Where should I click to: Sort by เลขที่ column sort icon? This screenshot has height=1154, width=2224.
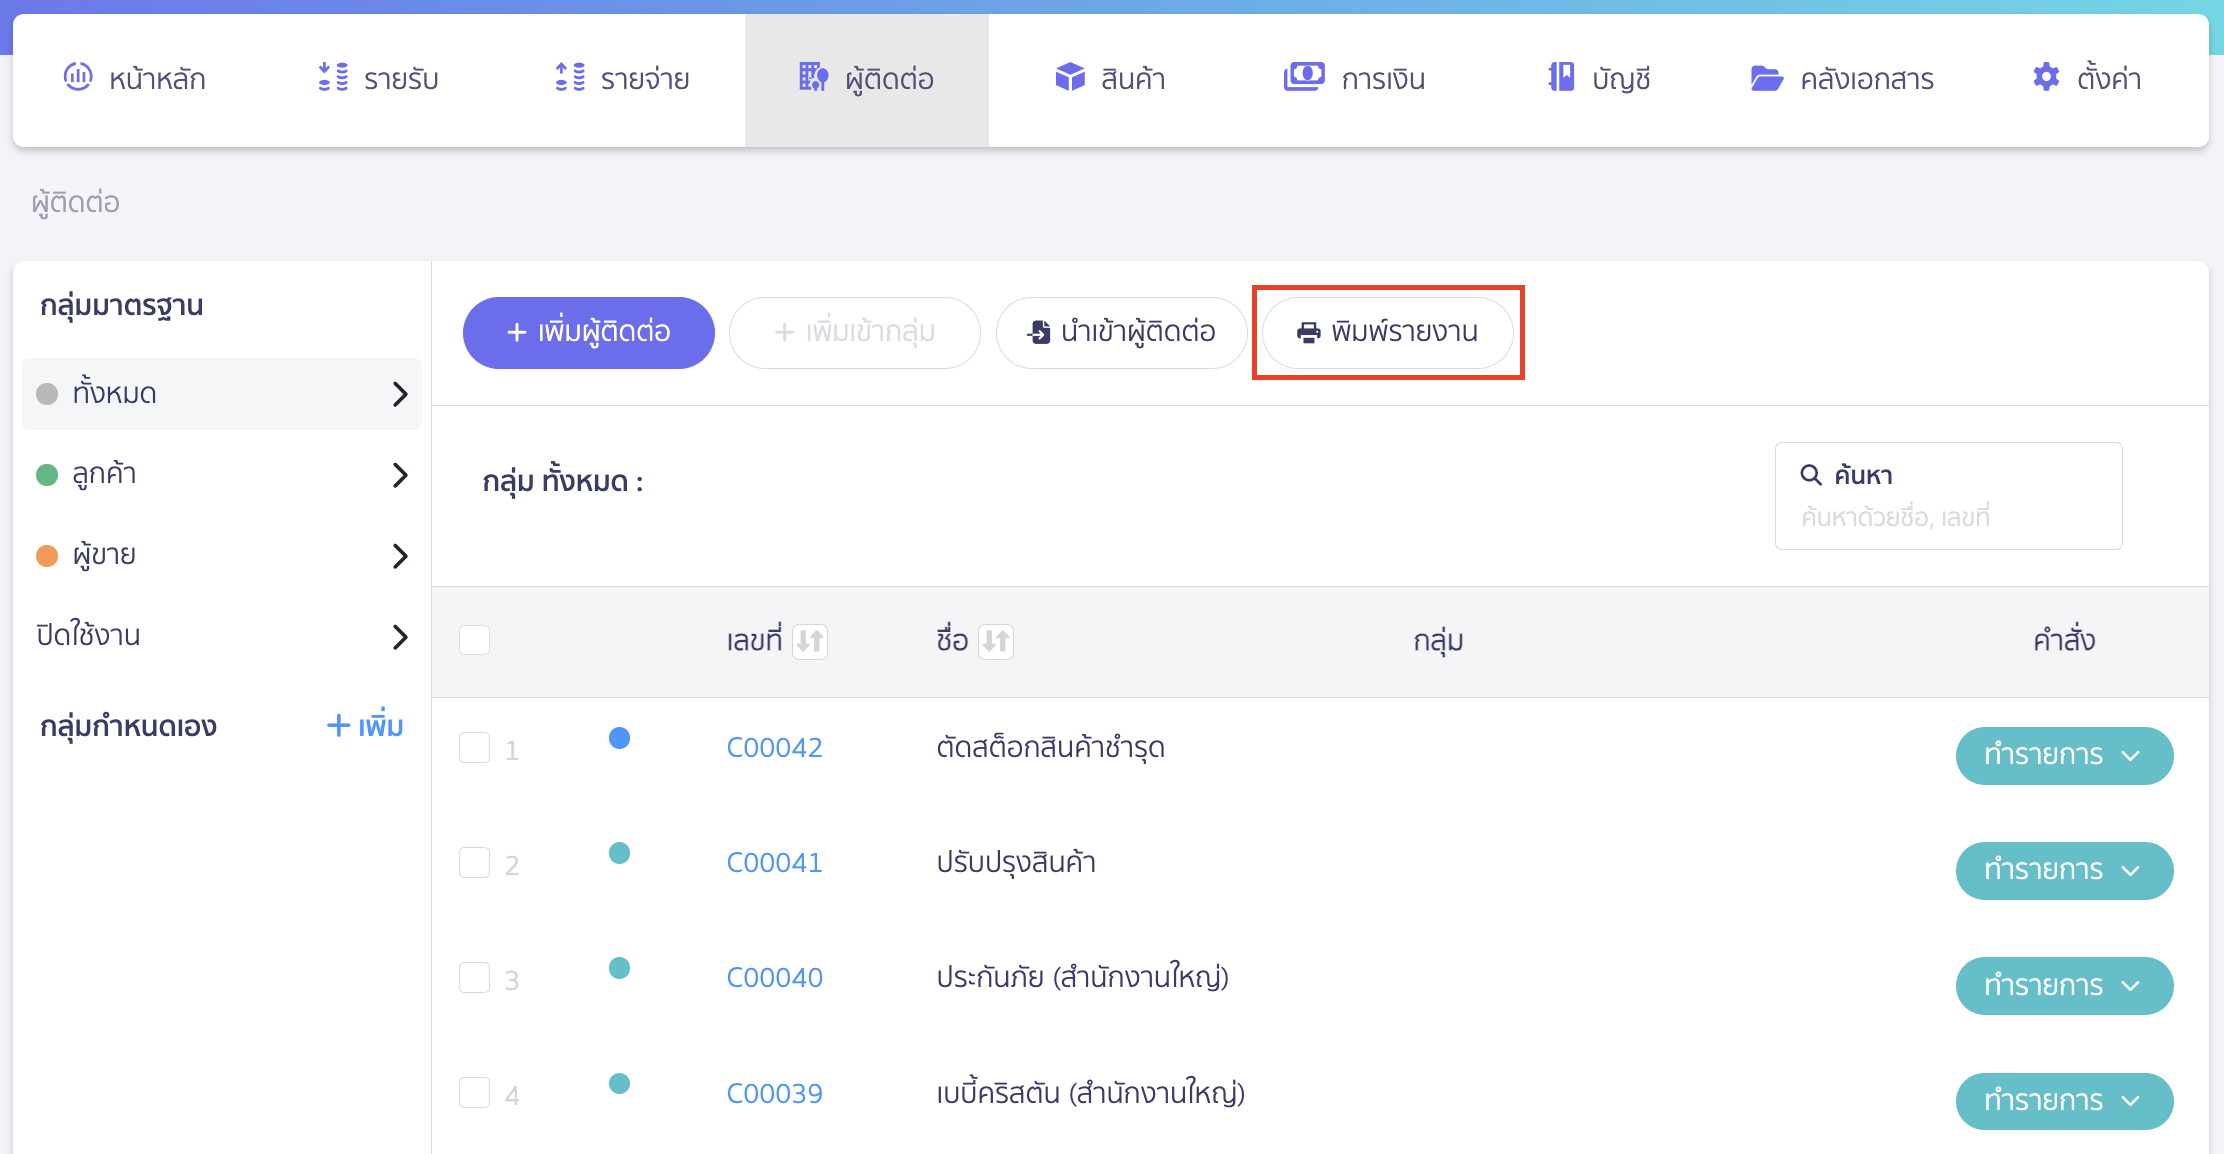point(810,641)
